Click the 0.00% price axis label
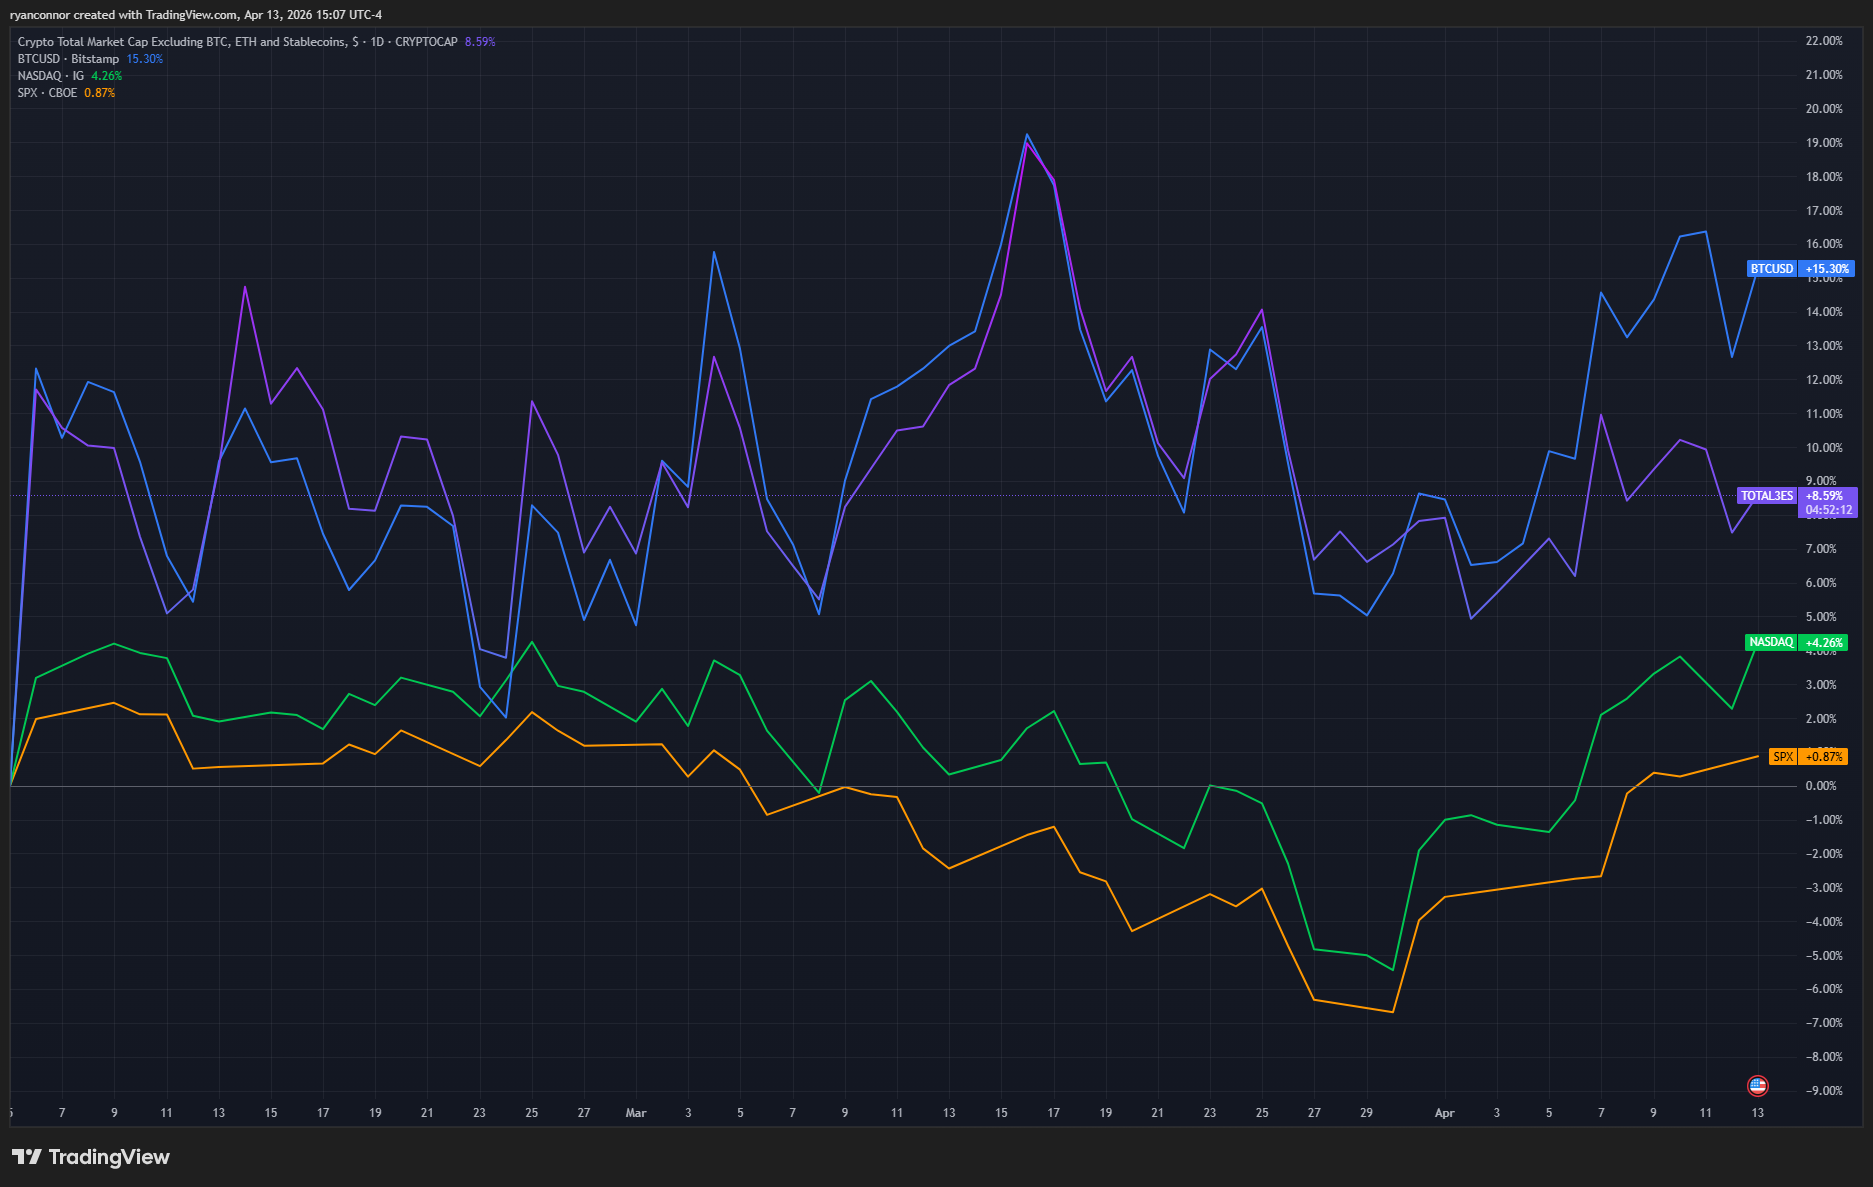Image resolution: width=1873 pixels, height=1187 pixels. pos(1821,786)
